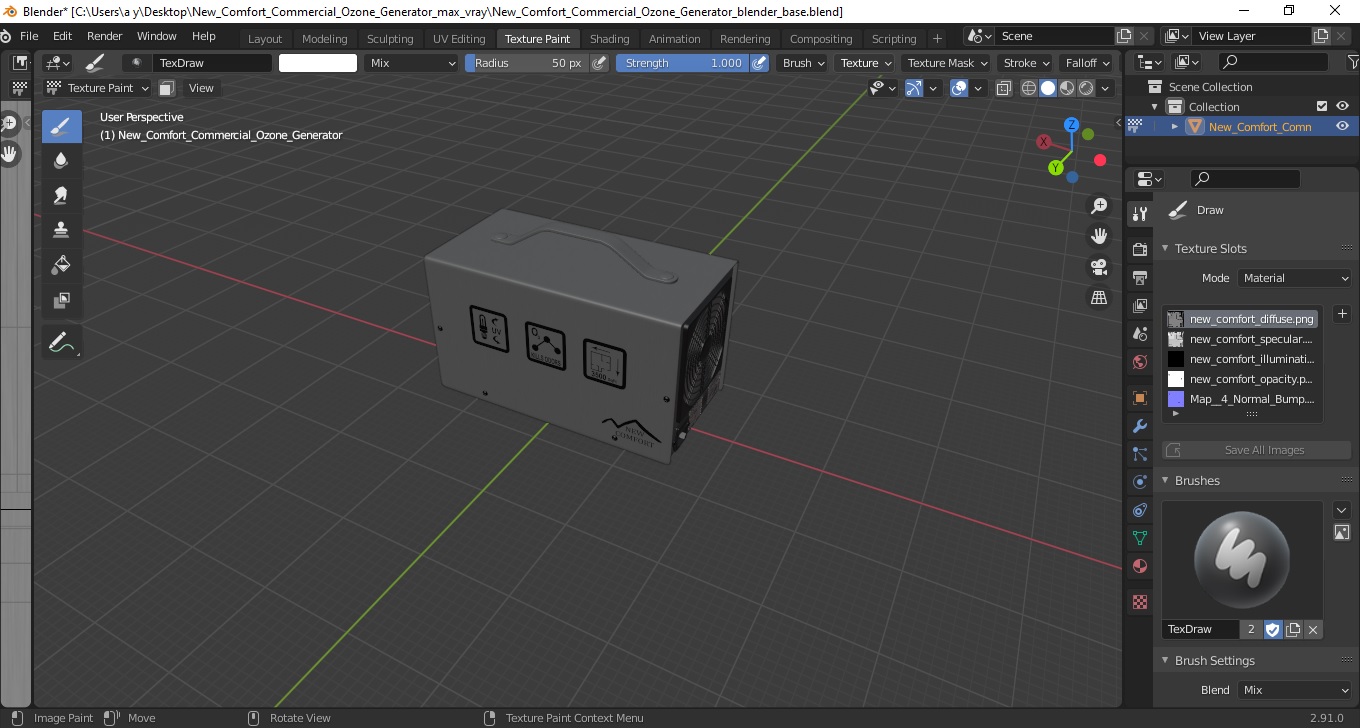Hide Collection with its eye icon
This screenshot has height=728, width=1360.
tap(1342, 106)
